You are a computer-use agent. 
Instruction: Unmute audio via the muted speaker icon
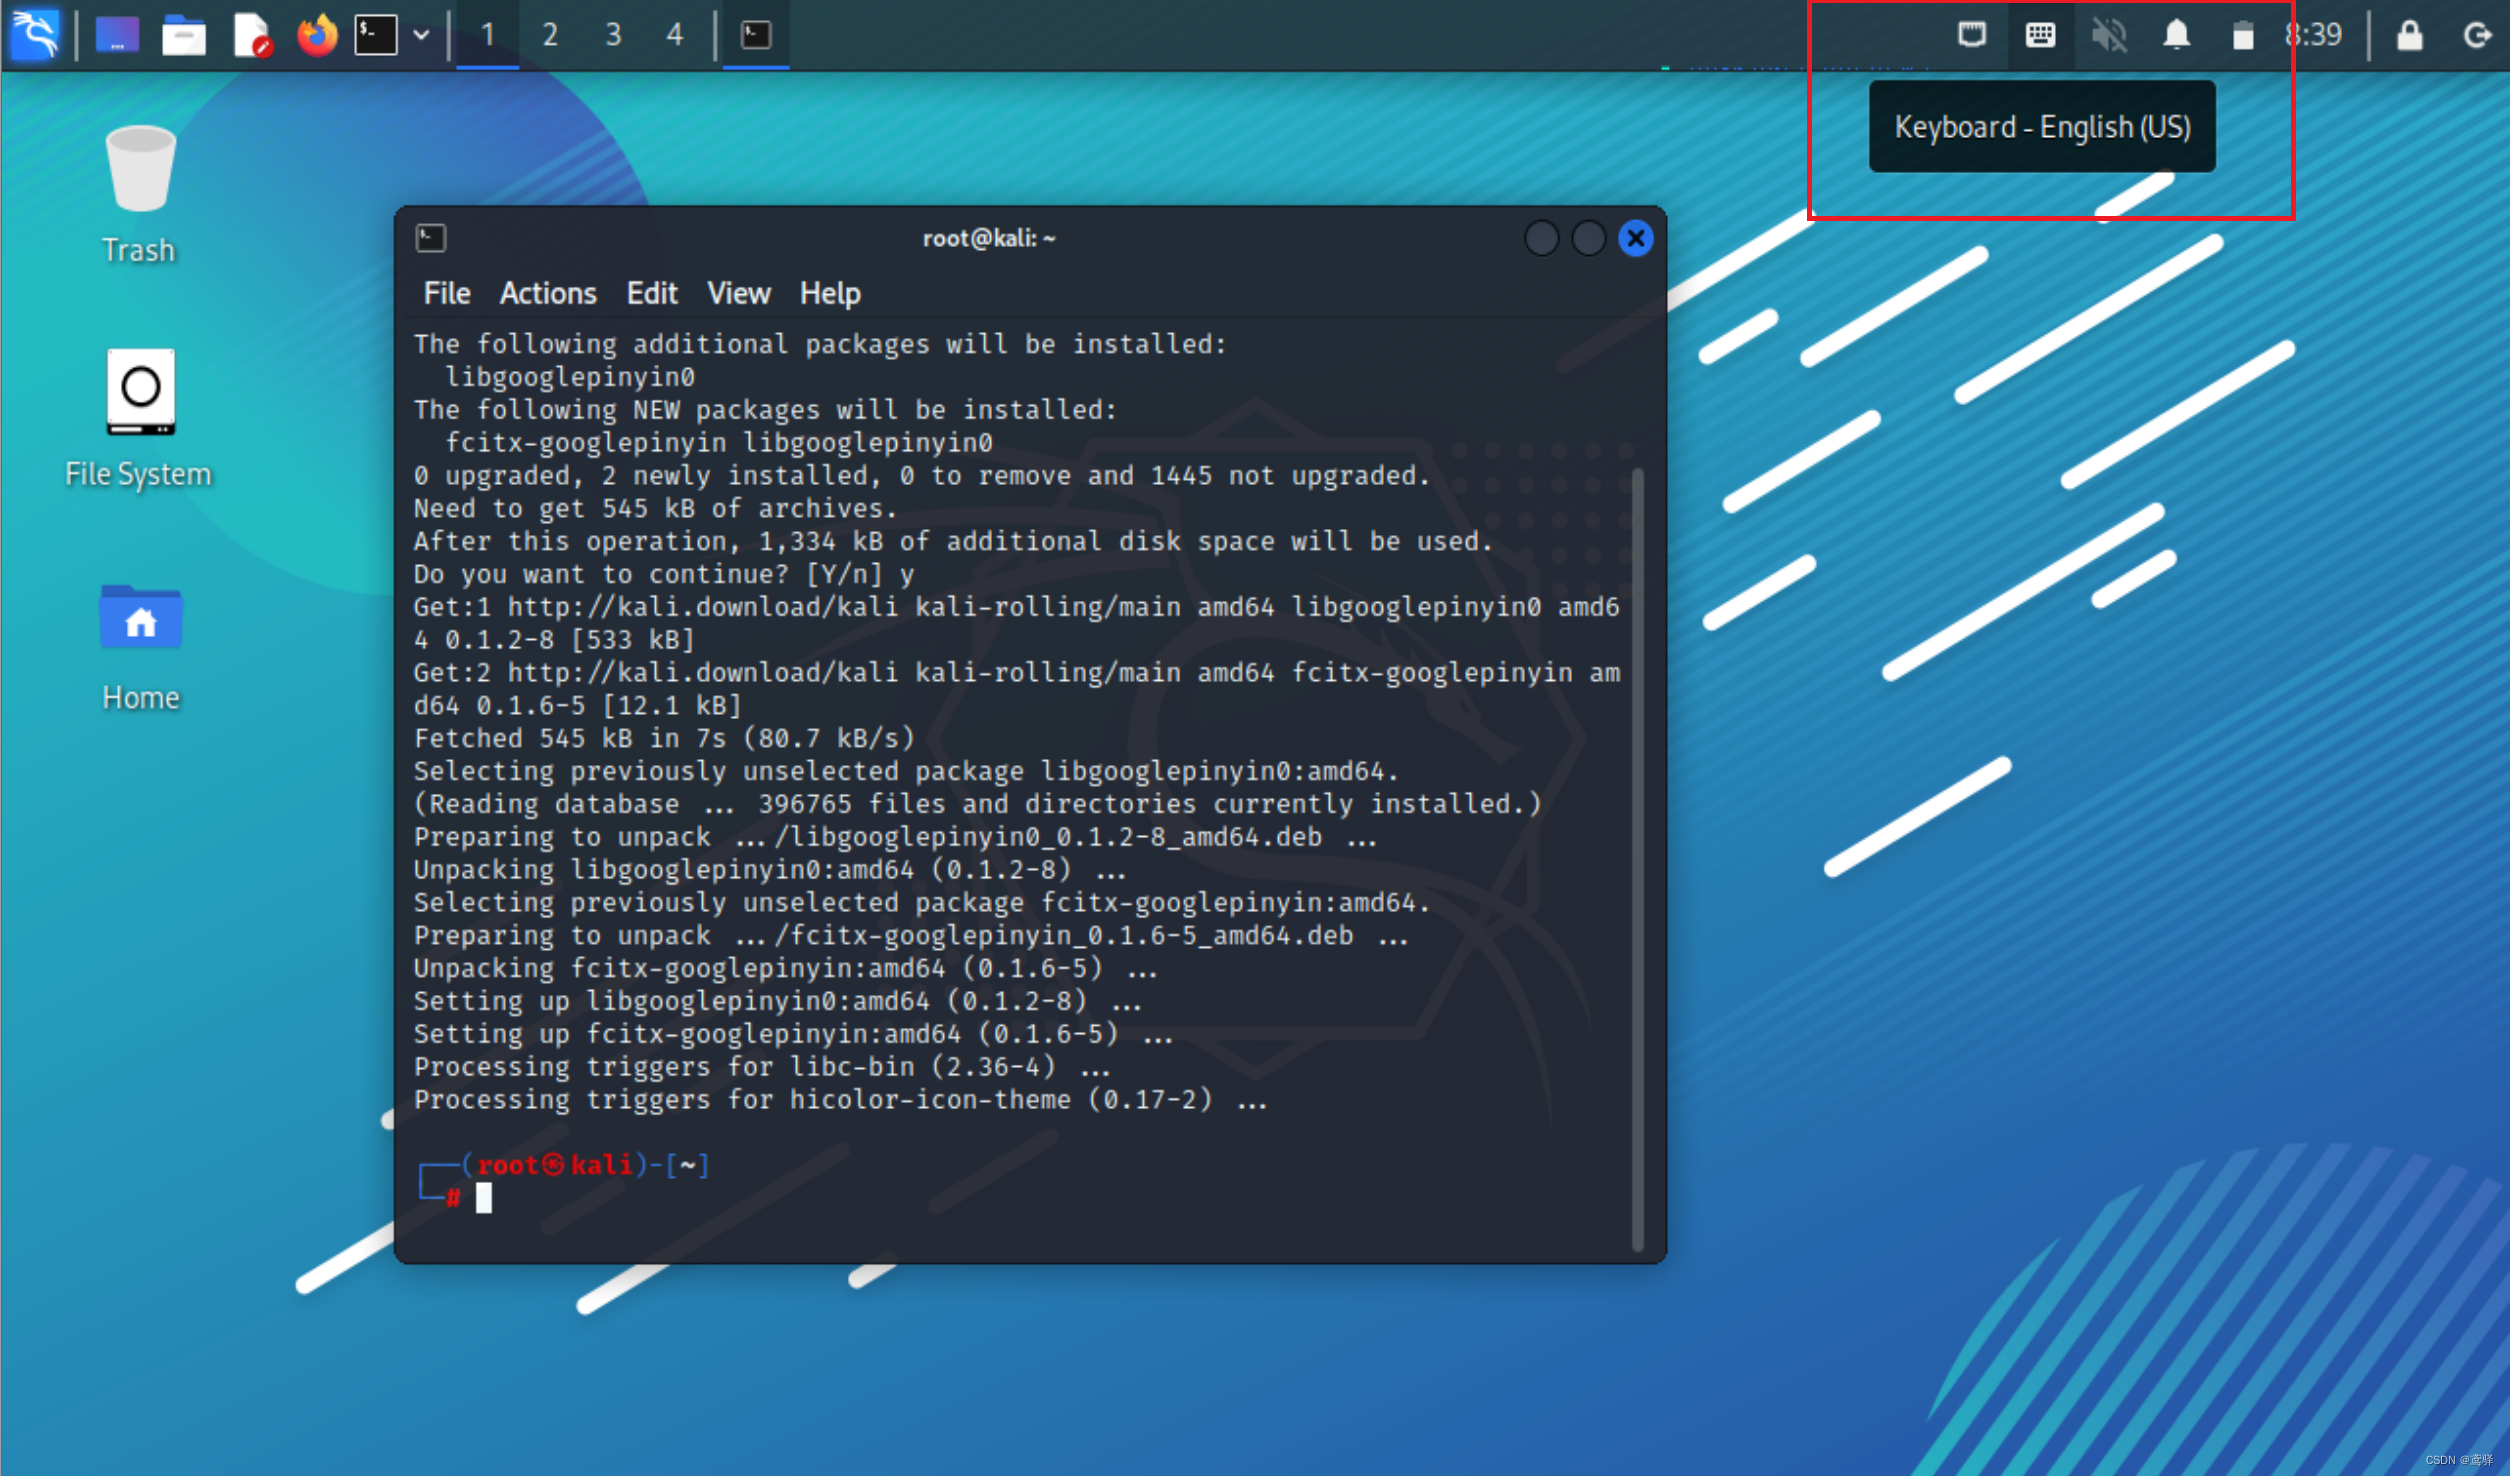[2109, 35]
